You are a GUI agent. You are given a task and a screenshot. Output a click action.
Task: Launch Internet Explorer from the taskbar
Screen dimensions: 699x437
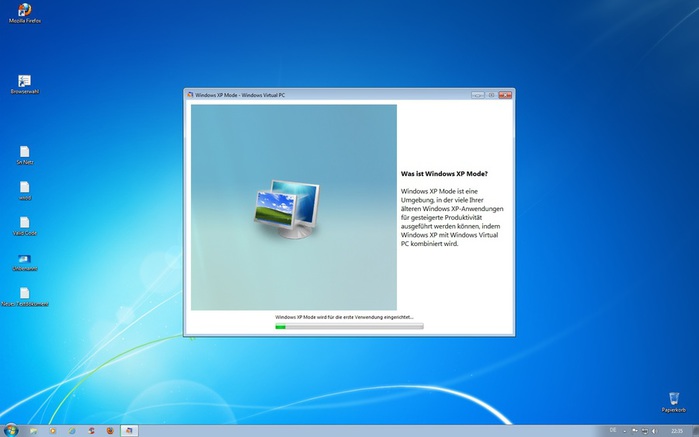coord(72,431)
